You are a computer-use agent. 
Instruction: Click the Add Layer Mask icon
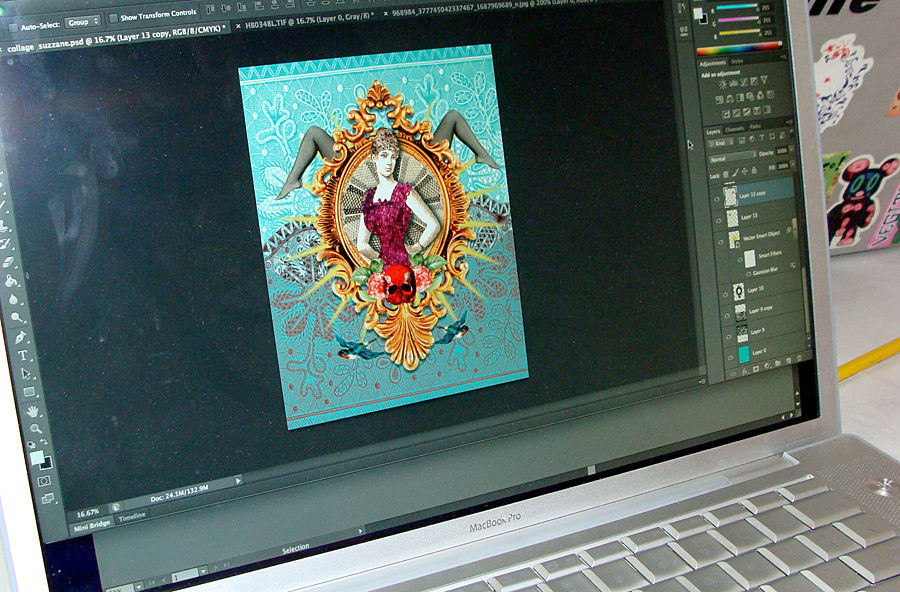point(755,369)
